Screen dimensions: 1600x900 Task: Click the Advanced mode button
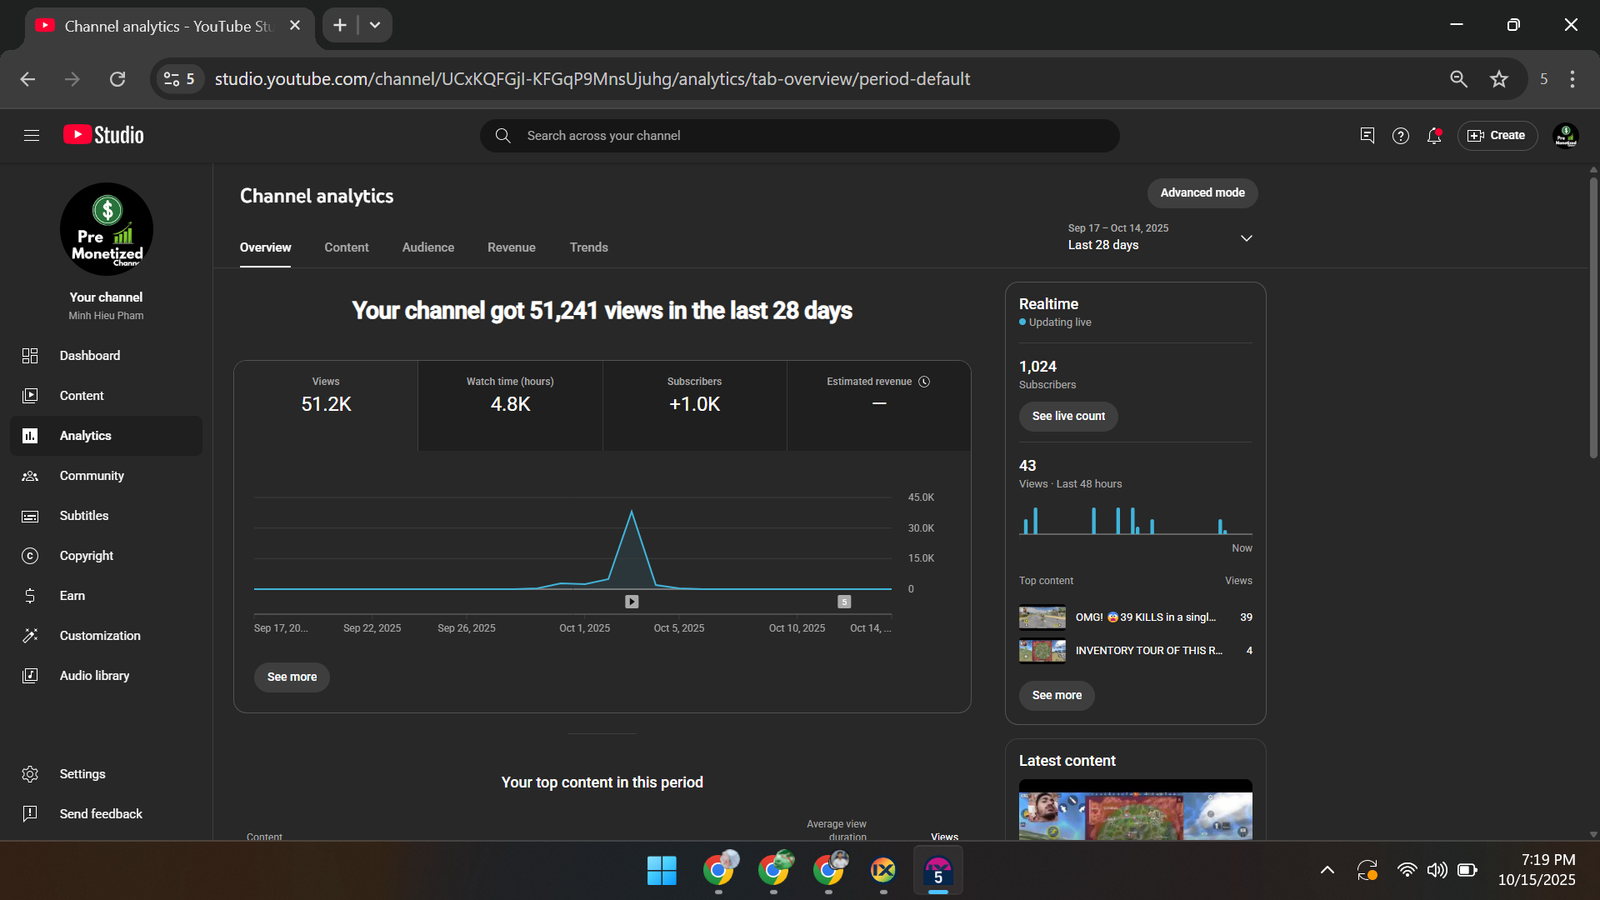click(x=1202, y=193)
